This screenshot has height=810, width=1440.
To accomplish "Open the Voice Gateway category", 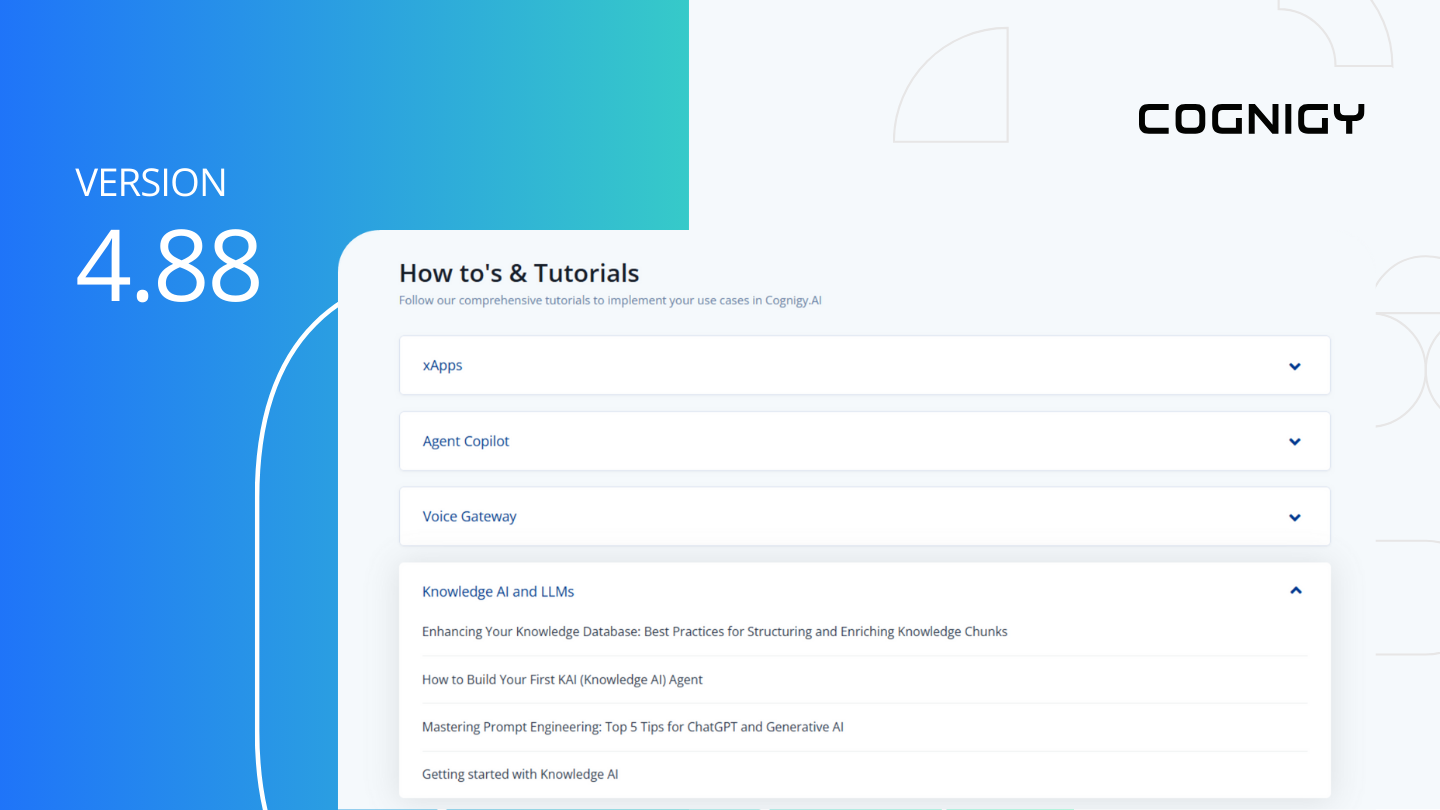I will (x=469, y=516).
